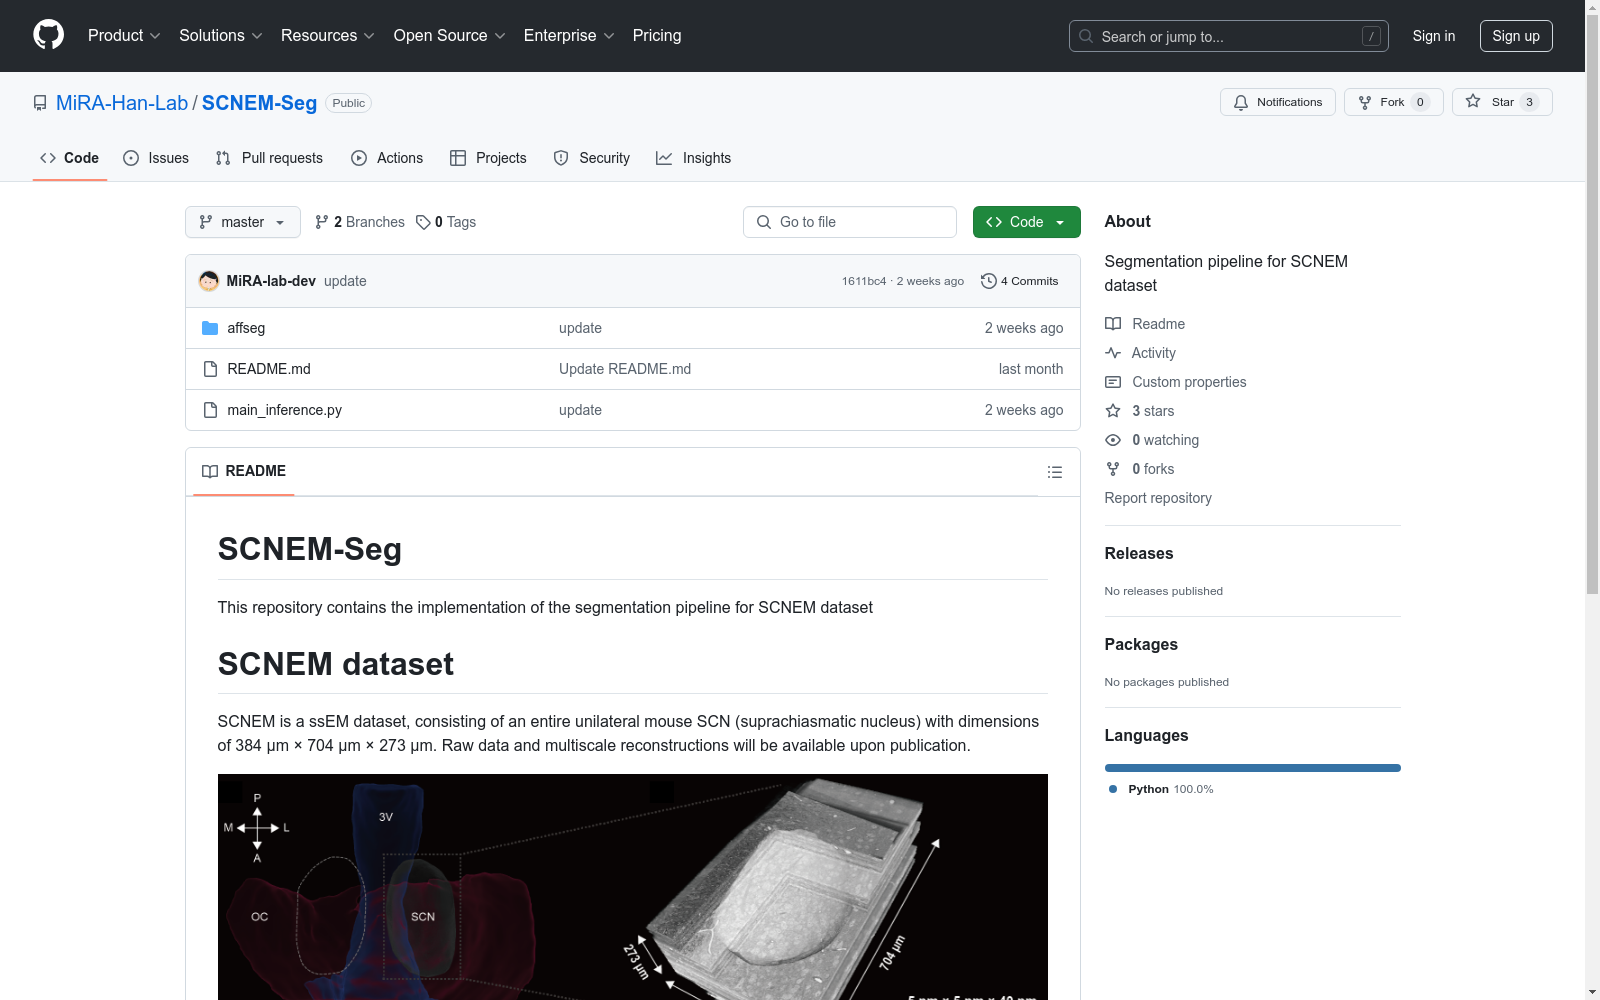Open commit 1611bc4 hash link

(864, 281)
